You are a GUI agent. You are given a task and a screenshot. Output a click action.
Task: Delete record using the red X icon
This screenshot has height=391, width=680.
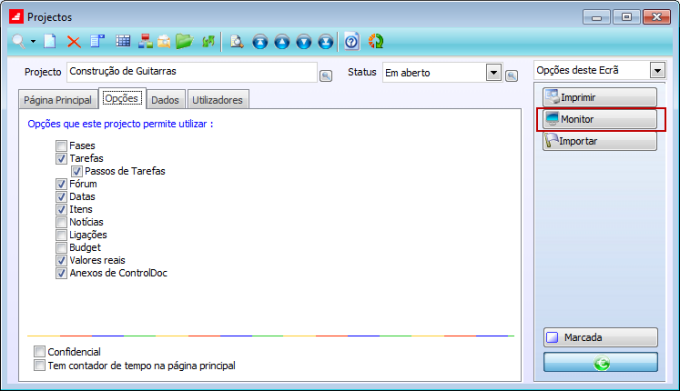(74, 42)
